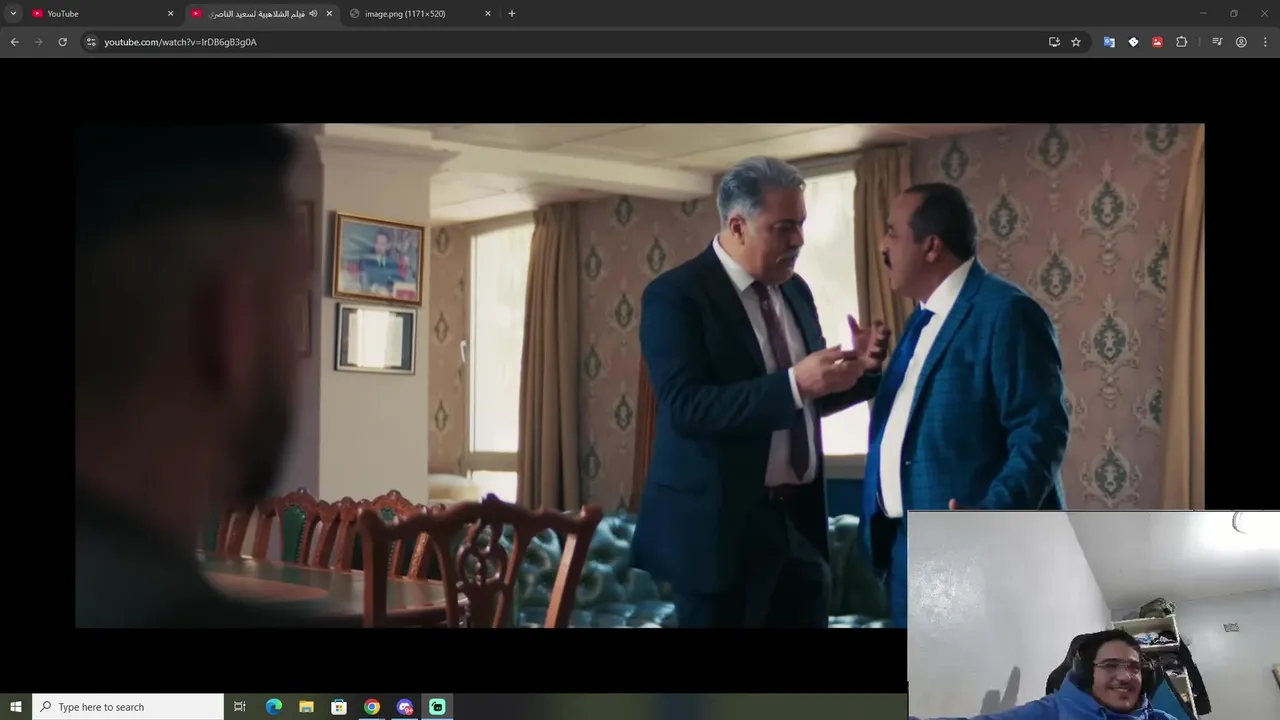Viewport: 1280px width, 720px height.
Task: Bookmark this page with the star
Action: pyautogui.click(x=1076, y=42)
